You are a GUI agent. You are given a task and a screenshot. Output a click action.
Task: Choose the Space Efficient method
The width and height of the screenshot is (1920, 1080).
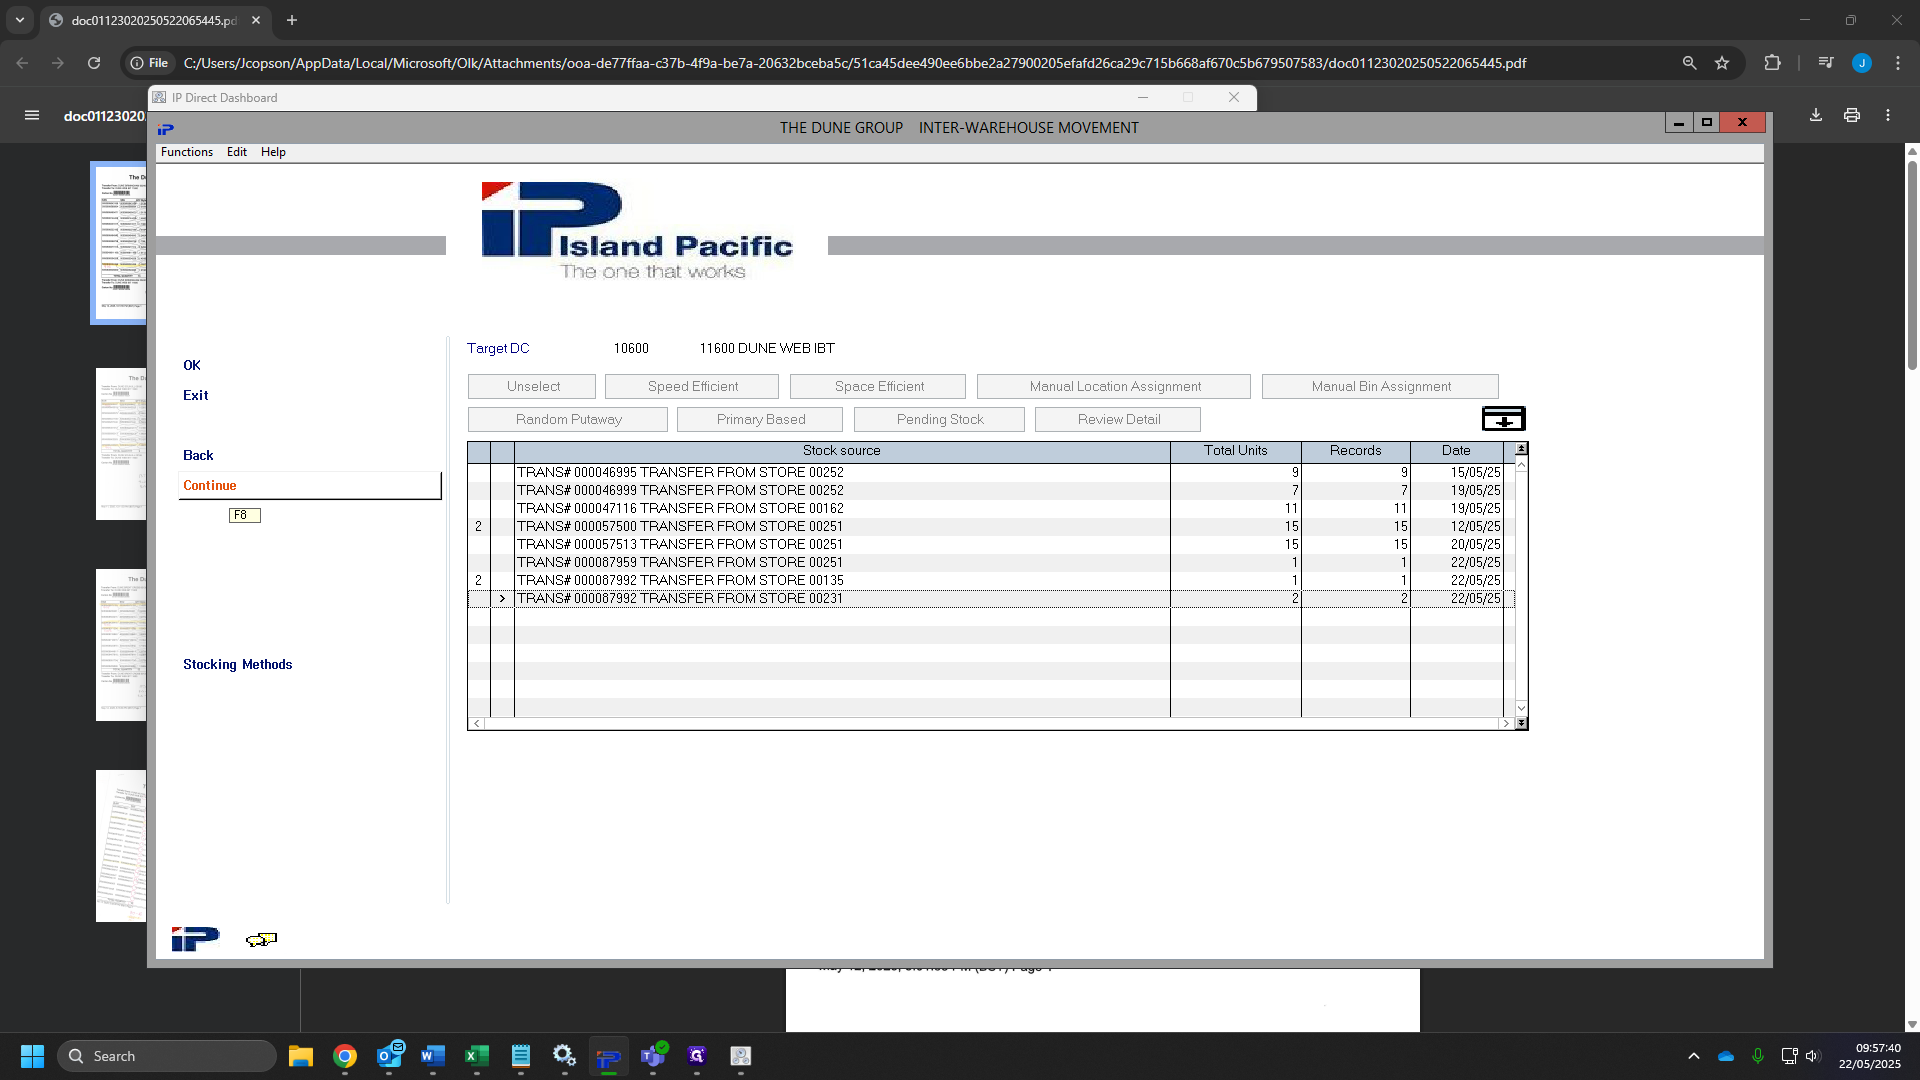878,386
